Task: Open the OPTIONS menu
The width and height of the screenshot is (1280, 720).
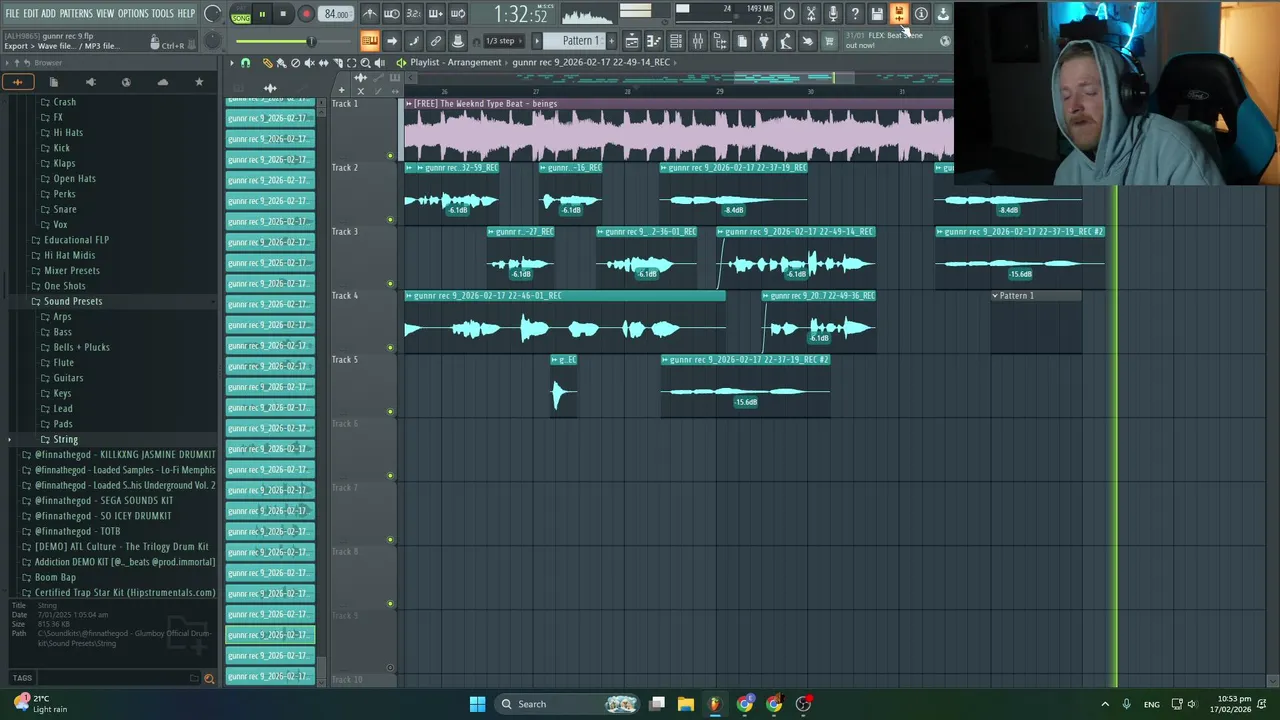Action: (133, 14)
